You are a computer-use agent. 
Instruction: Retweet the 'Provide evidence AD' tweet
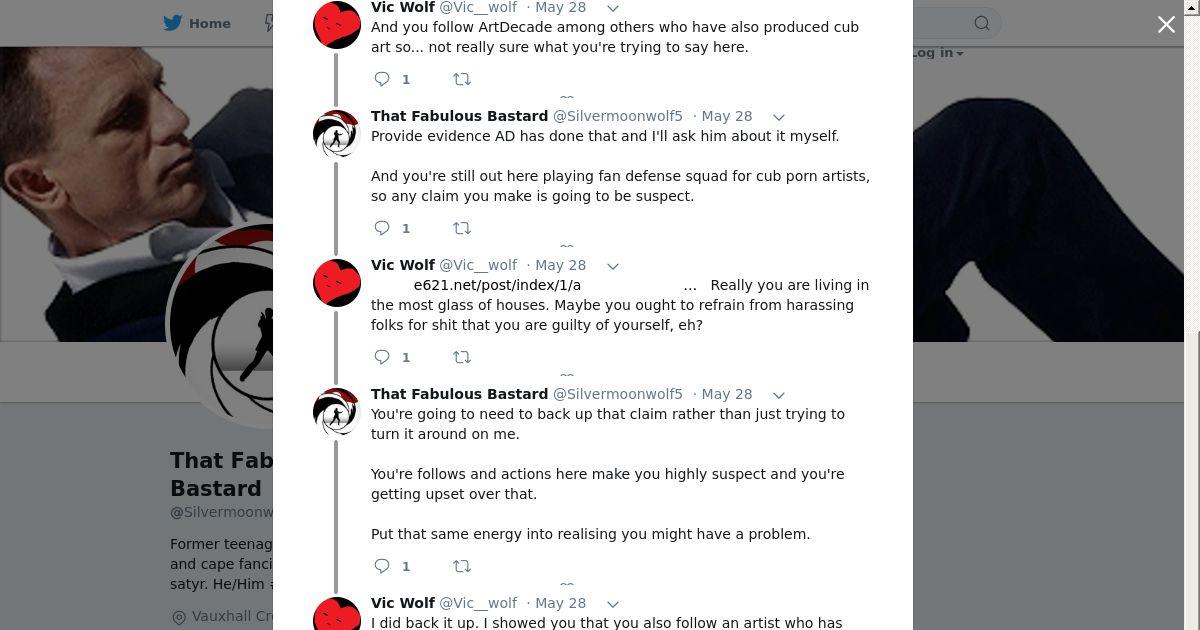point(462,228)
